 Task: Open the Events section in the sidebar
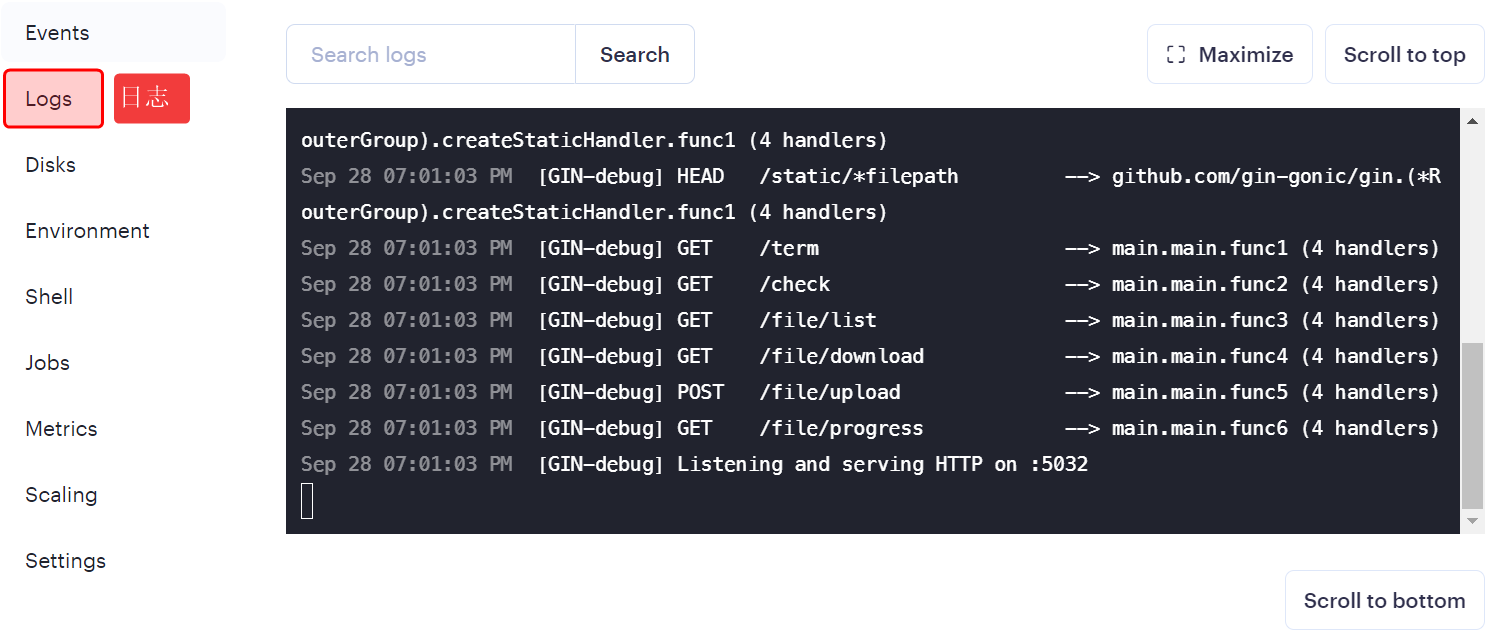57,33
